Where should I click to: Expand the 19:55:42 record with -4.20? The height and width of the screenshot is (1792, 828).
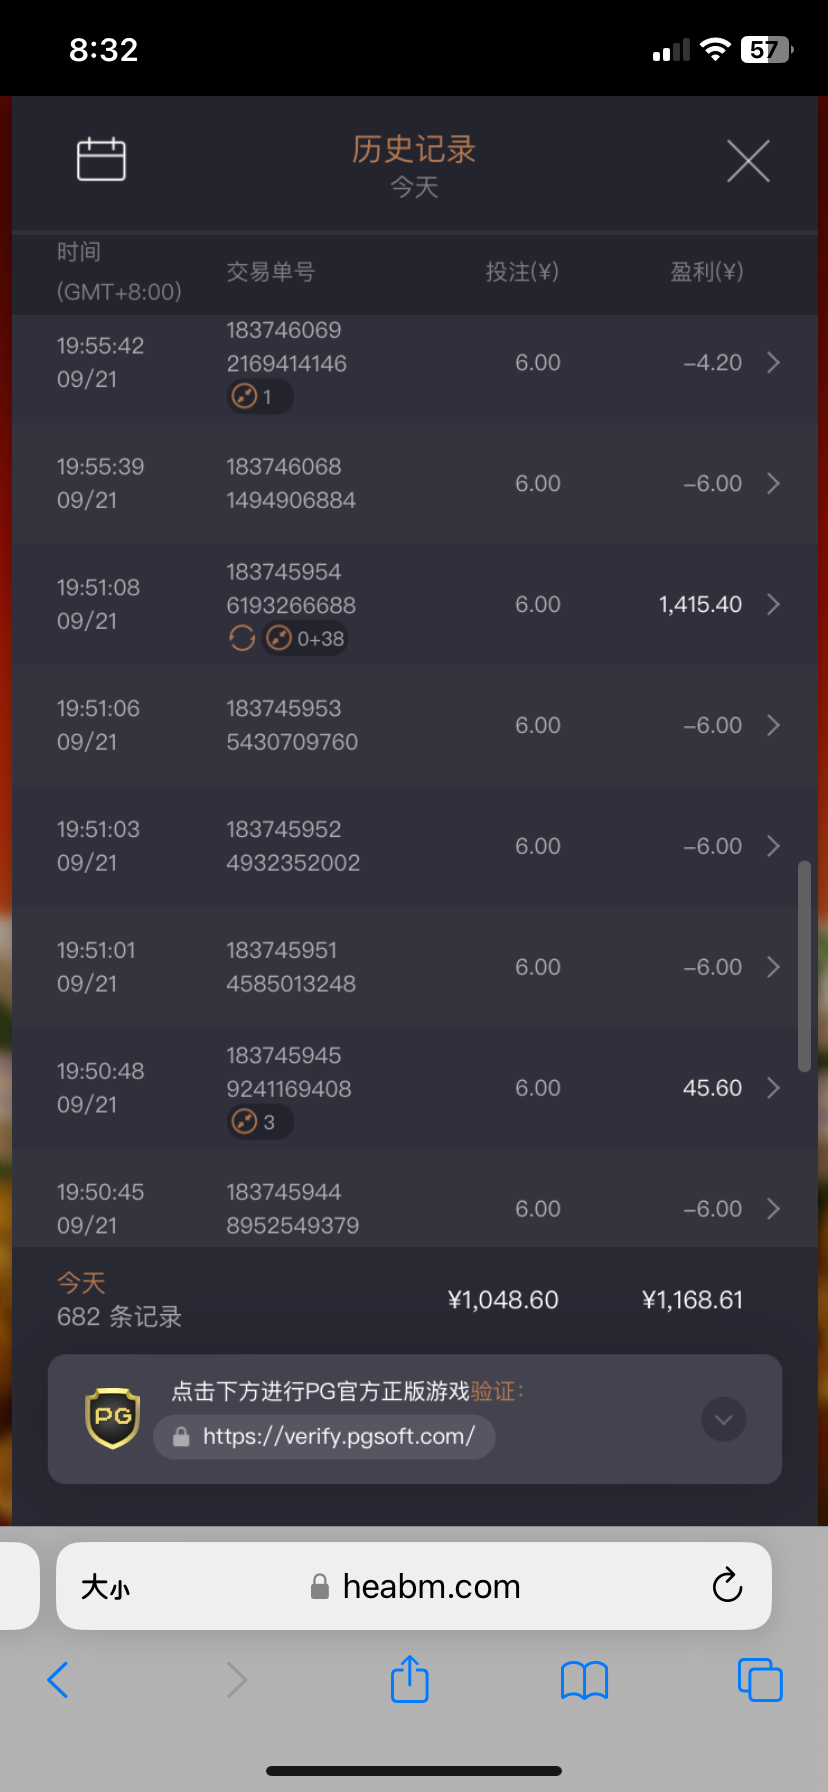coord(773,362)
